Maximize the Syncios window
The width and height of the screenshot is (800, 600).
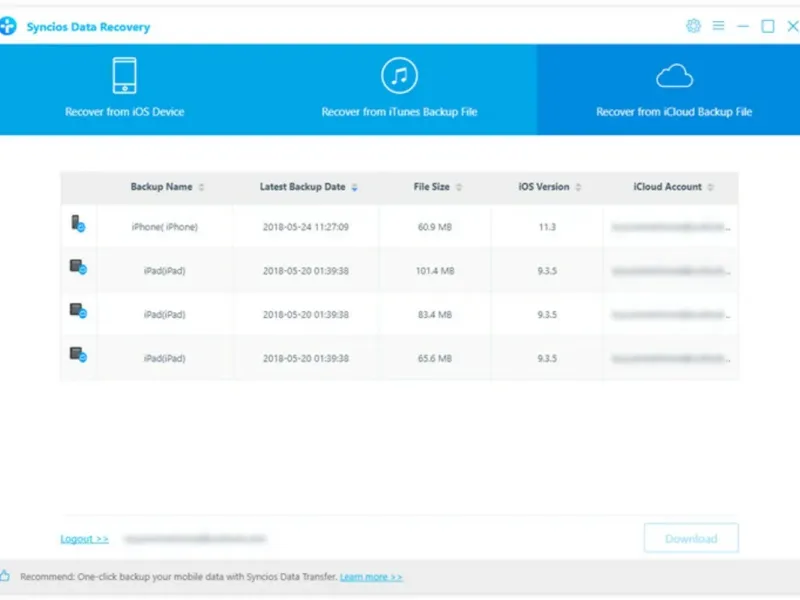pyautogui.click(x=767, y=26)
